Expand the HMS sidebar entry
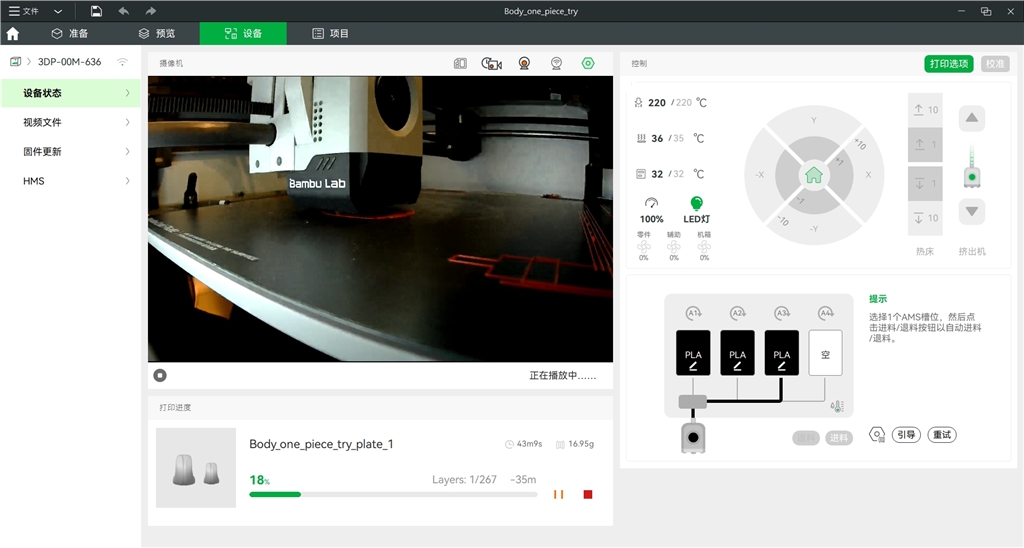The width and height of the screenshot is (1024, 548). point(70,181)
